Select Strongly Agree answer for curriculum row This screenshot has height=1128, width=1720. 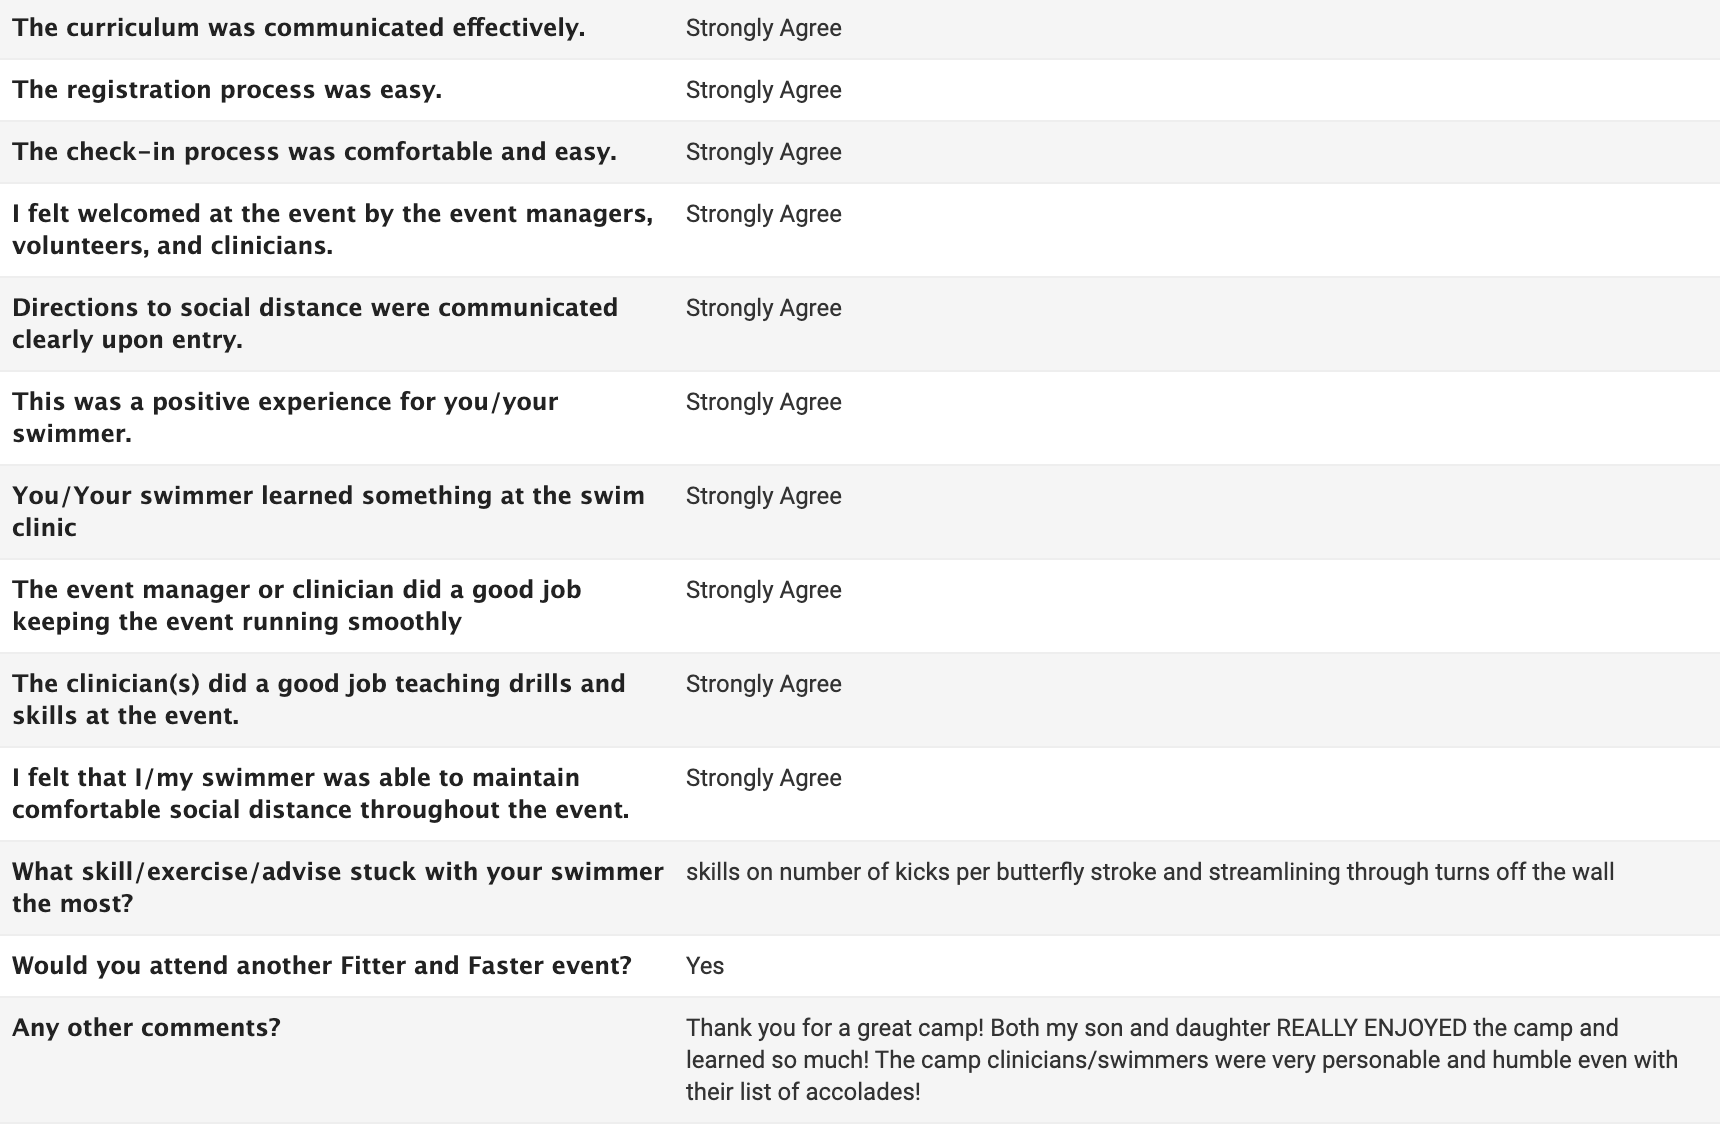(x=763, y=28)
